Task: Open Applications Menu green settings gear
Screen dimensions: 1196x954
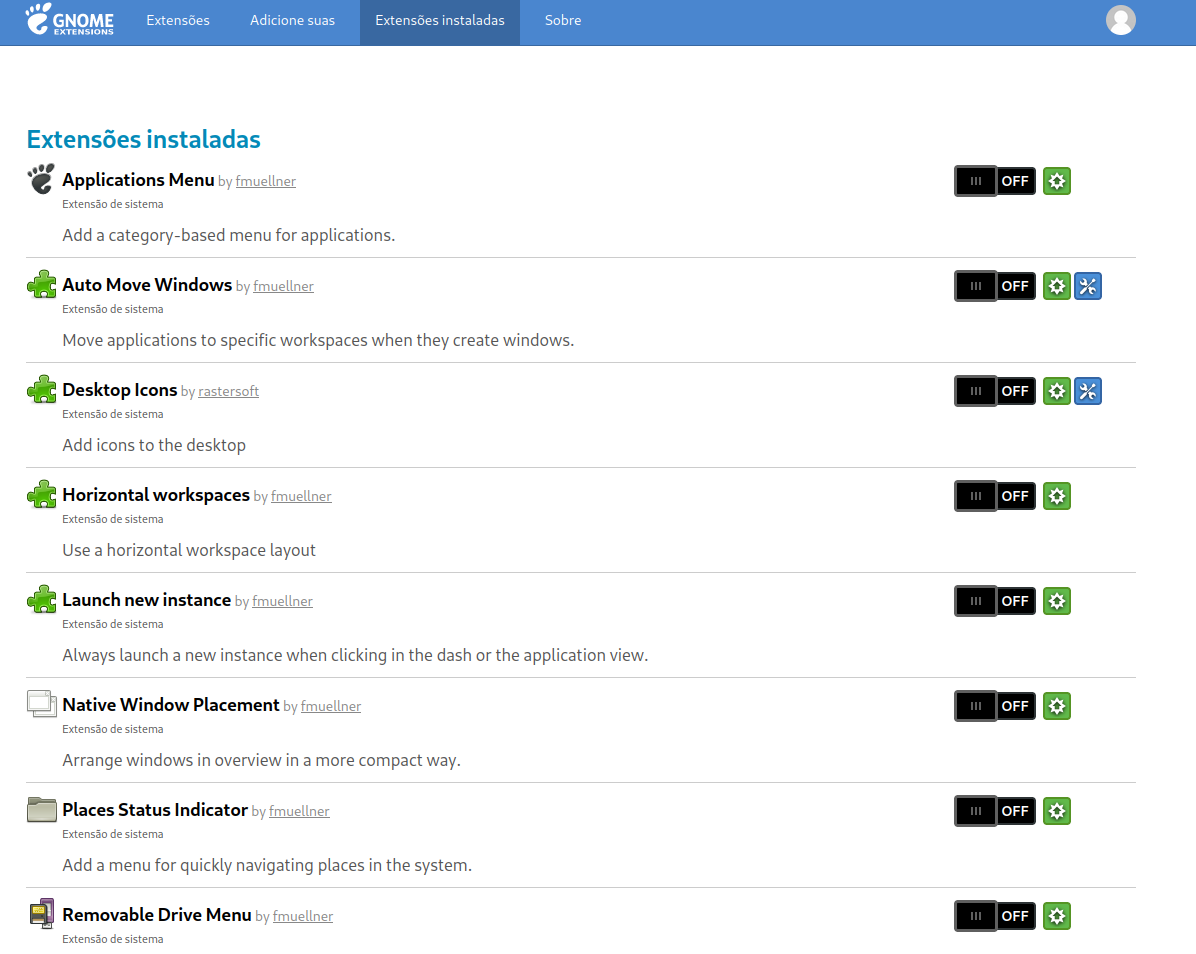Action: (1056, 181)
